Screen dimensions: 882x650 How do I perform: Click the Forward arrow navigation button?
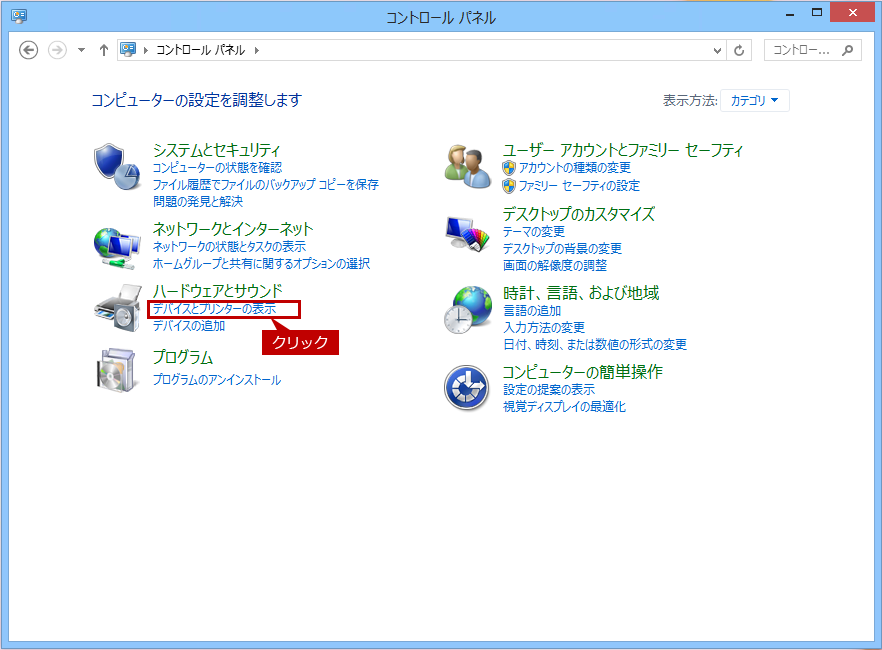pyautogui.click(x=57, y=50)
